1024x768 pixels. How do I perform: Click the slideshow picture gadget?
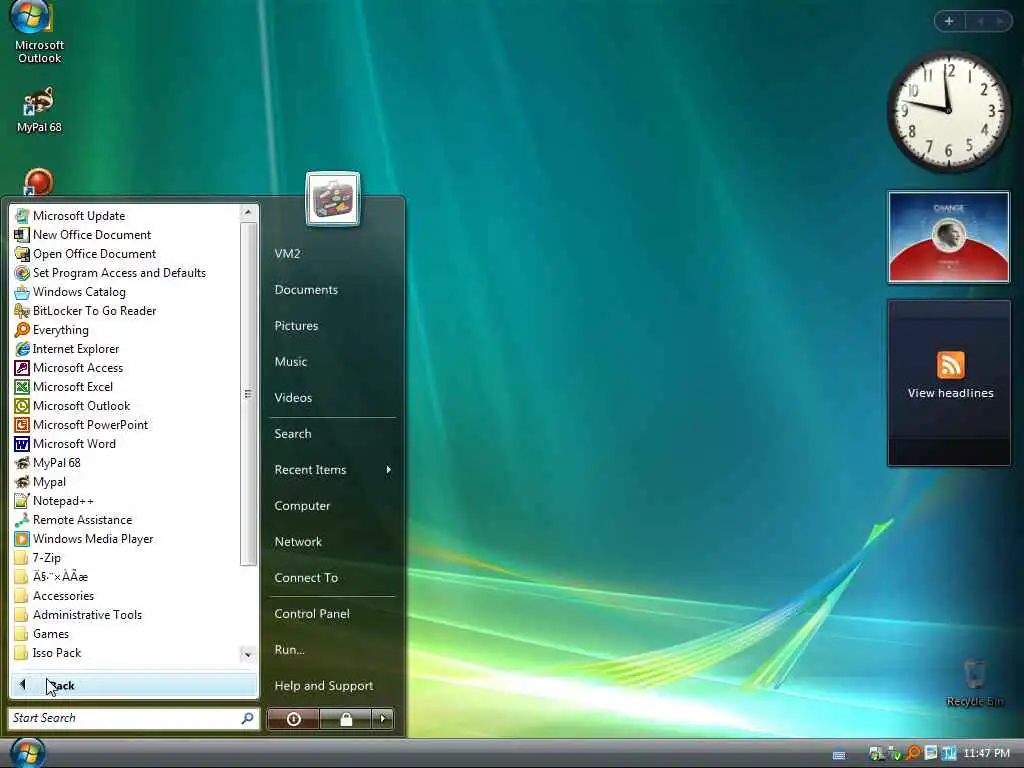(948, 237)
